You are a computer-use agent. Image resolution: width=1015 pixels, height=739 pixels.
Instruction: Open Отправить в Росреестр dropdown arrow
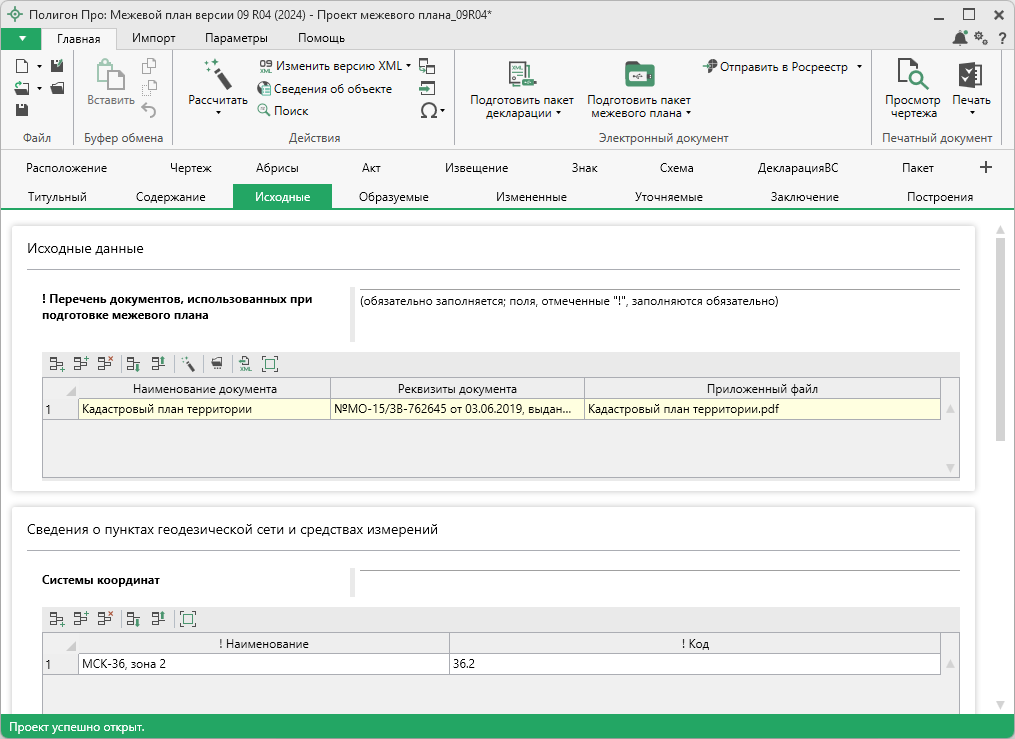(x=859, y=67)
